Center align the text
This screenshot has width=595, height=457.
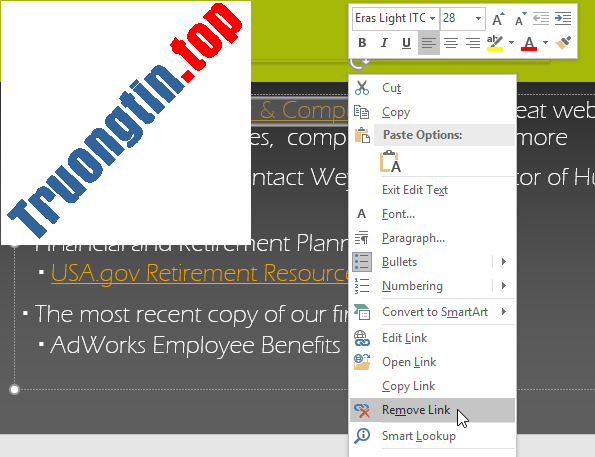point(451,43)
